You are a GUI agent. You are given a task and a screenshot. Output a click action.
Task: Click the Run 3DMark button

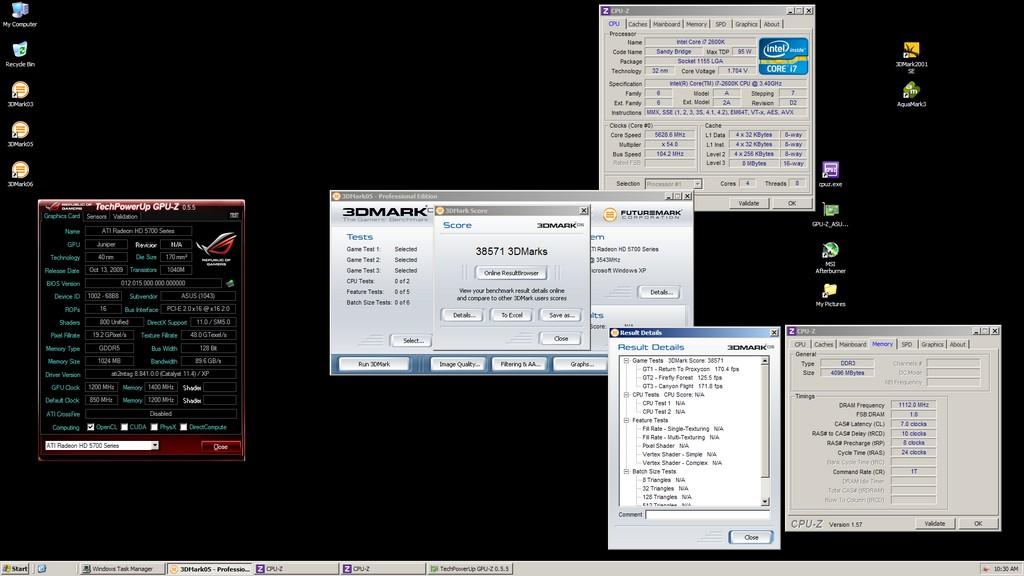[x=374, y=364]
